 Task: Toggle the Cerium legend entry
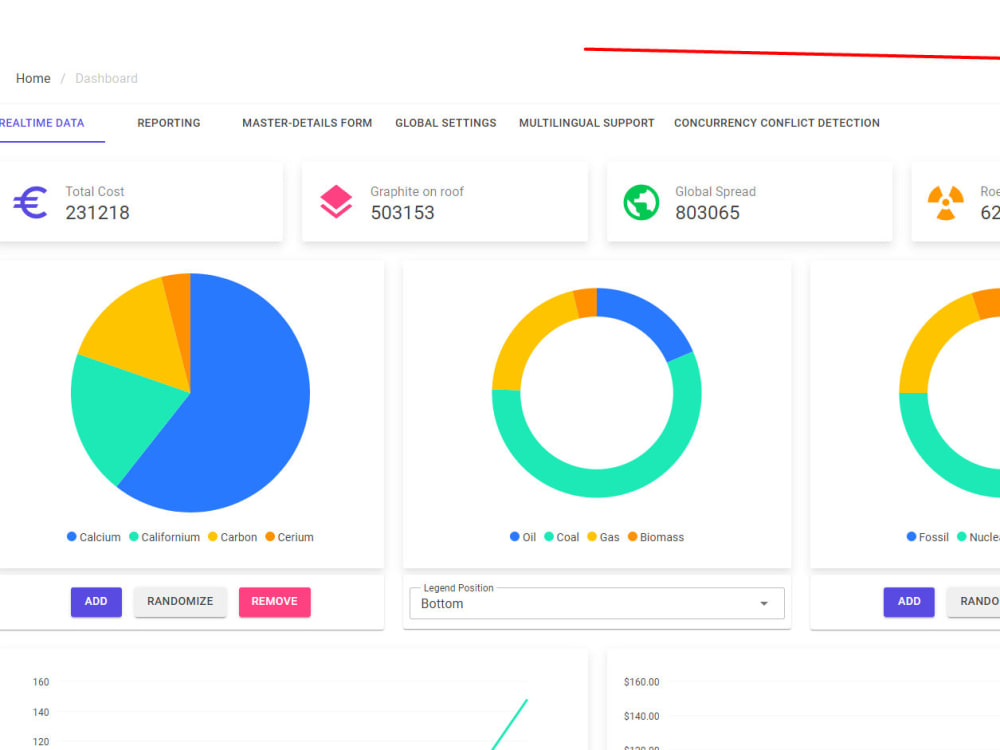[x=290, y=537]
